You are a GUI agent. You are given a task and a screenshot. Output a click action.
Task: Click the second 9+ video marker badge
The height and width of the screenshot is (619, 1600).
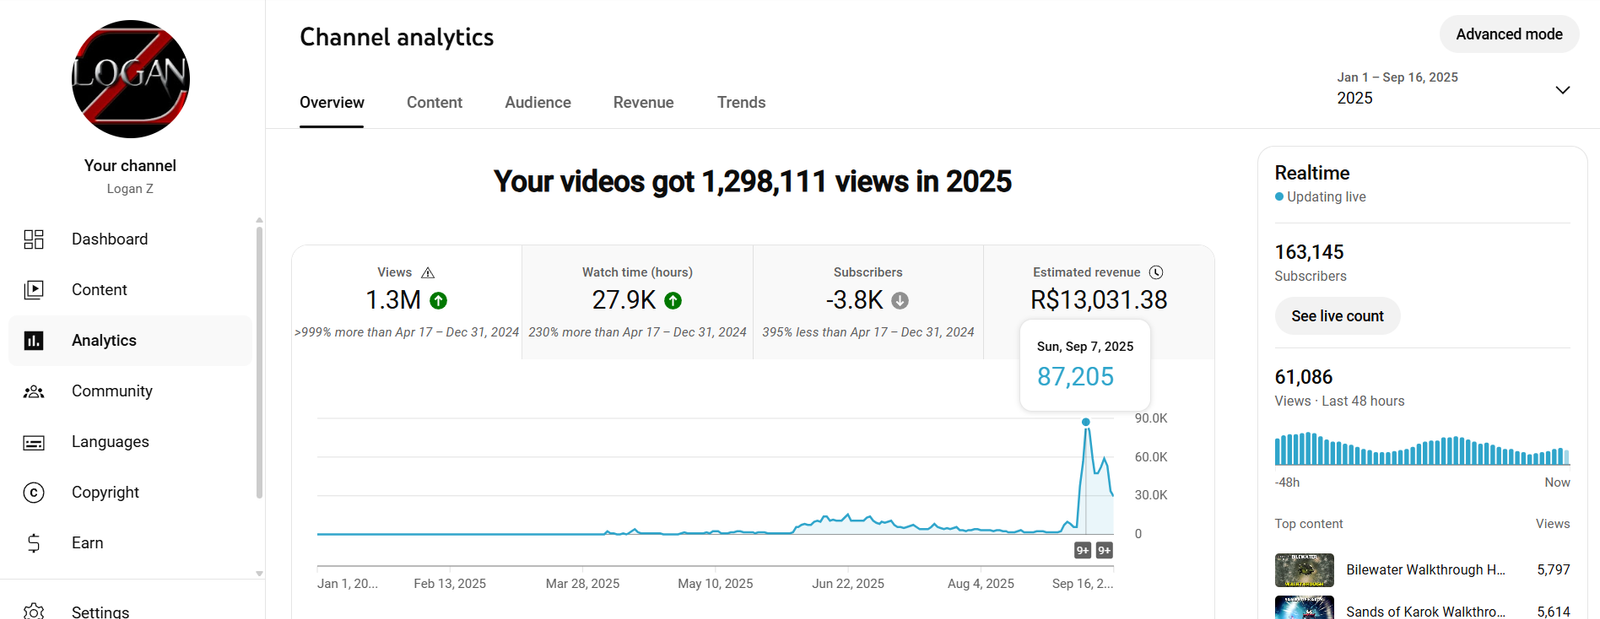(1104, 550)
